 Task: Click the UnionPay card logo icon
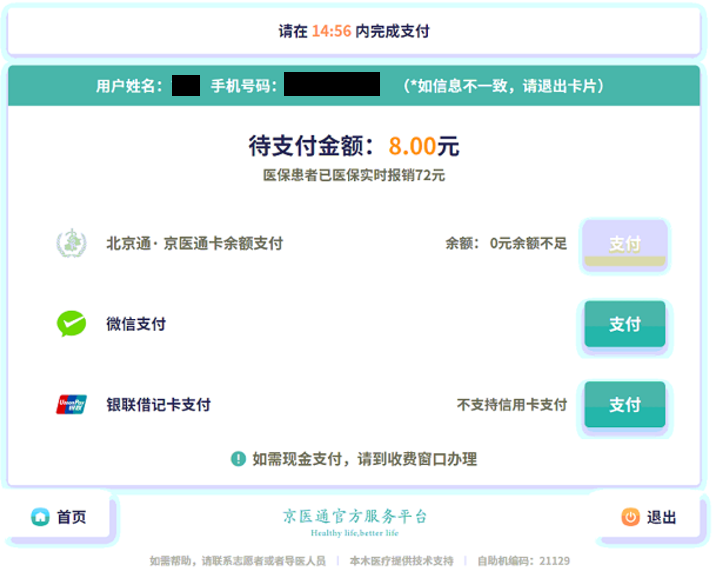coord(71,405)
